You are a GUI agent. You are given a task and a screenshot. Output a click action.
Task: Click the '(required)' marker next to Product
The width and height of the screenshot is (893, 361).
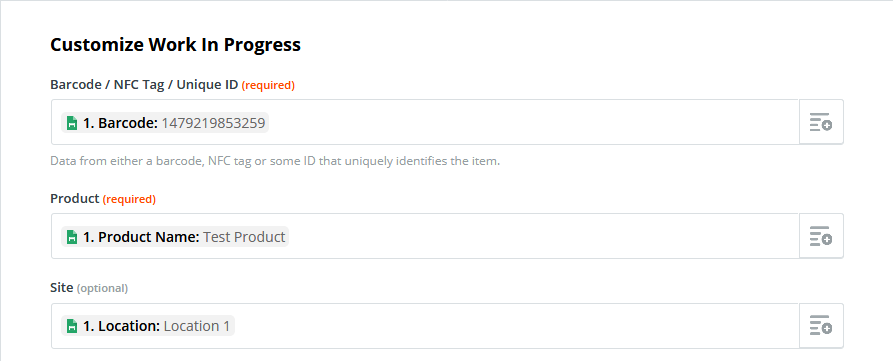pos(129,199)
